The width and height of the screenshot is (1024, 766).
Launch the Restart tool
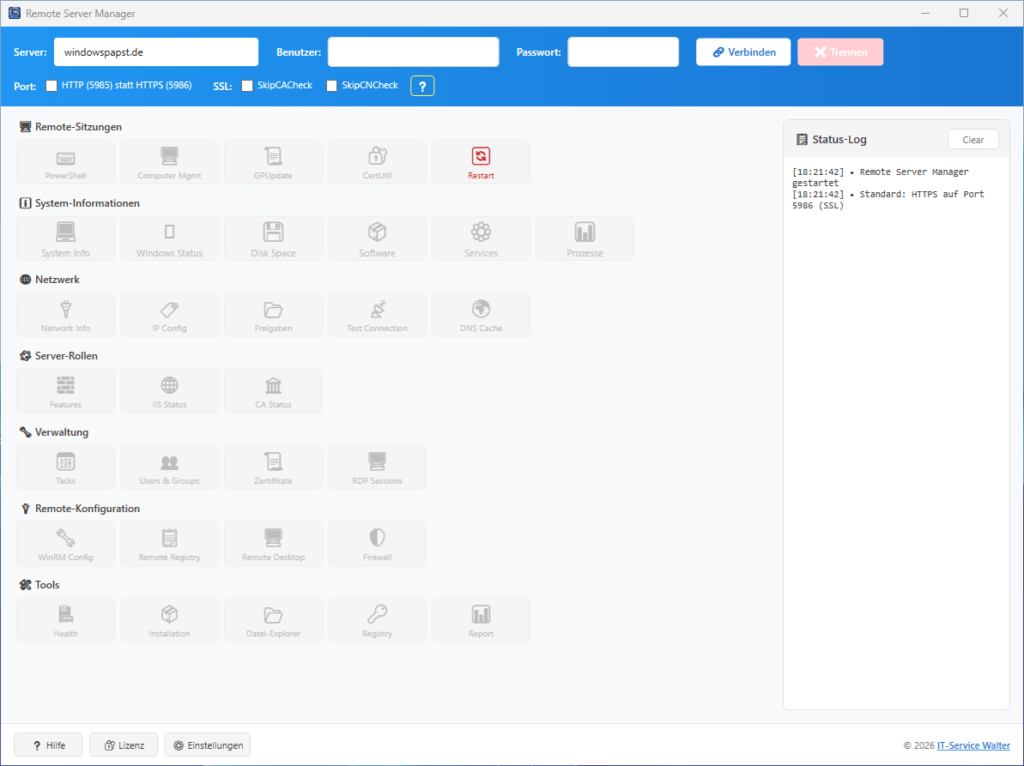(x=480, y=161)
